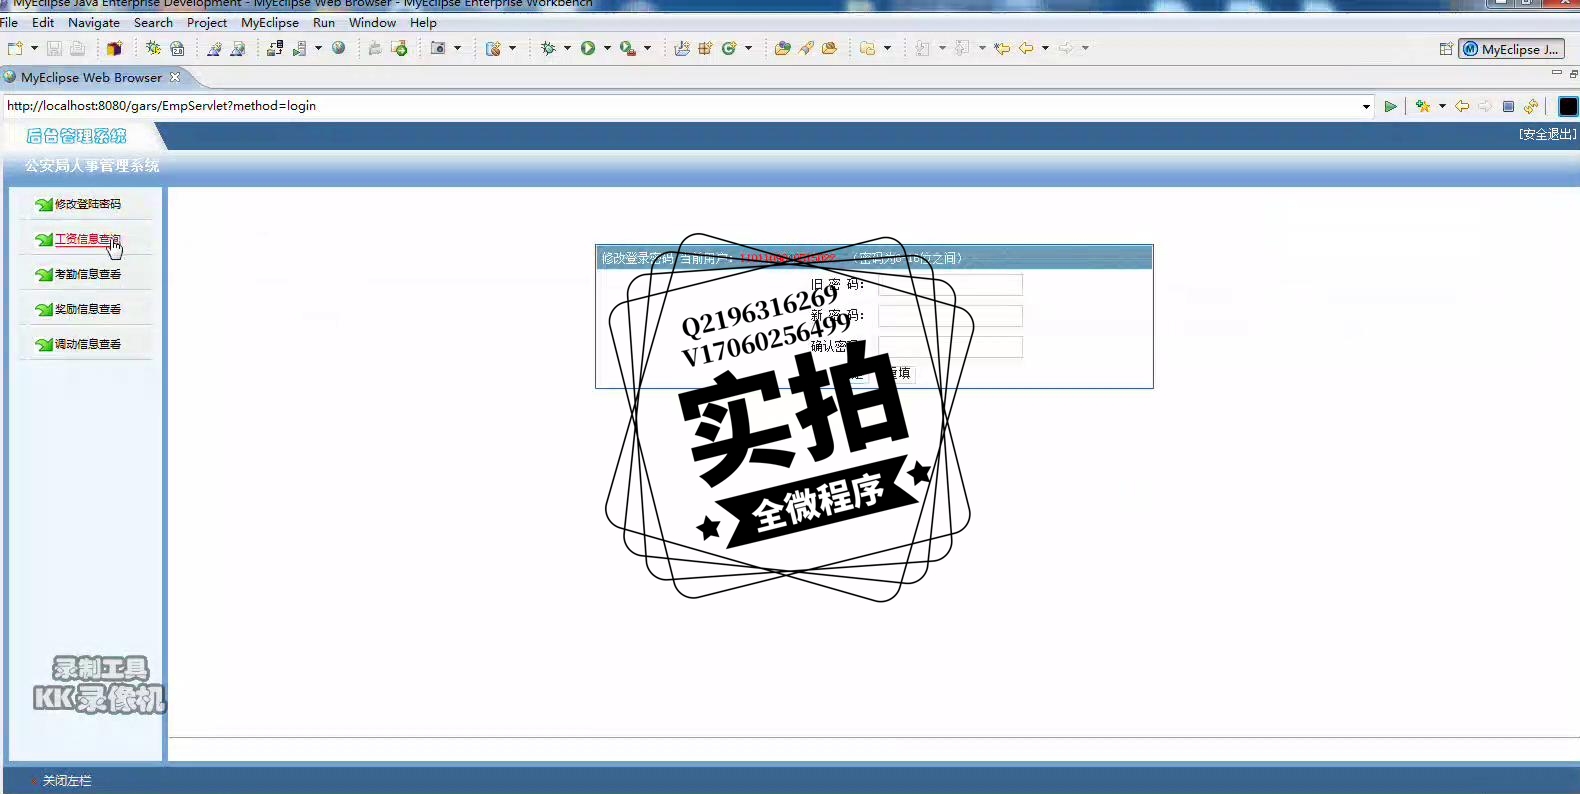This screenshot has width=1580, height=794.
Task: Click the toolbar icon showing a 2.0 label
Action: point(177,48)
